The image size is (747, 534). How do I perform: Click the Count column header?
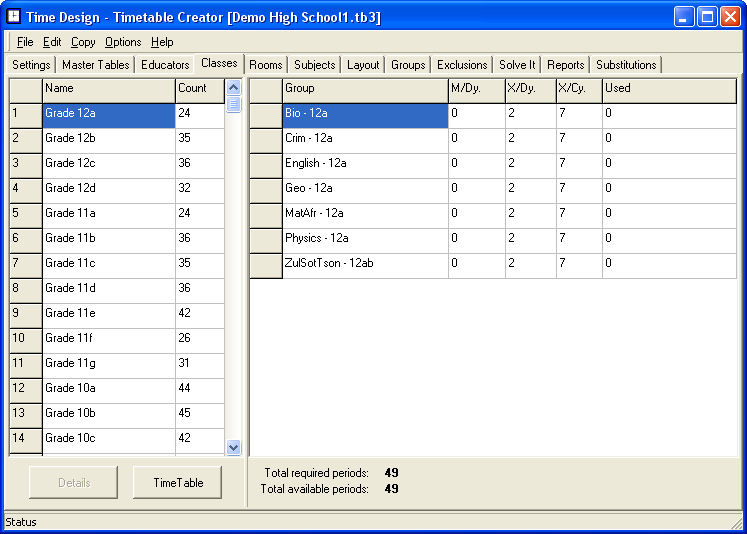click(x=199, y=88)
